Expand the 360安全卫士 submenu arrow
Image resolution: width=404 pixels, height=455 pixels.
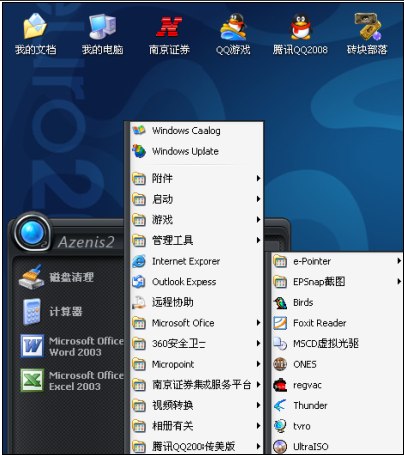coord(258,344)
